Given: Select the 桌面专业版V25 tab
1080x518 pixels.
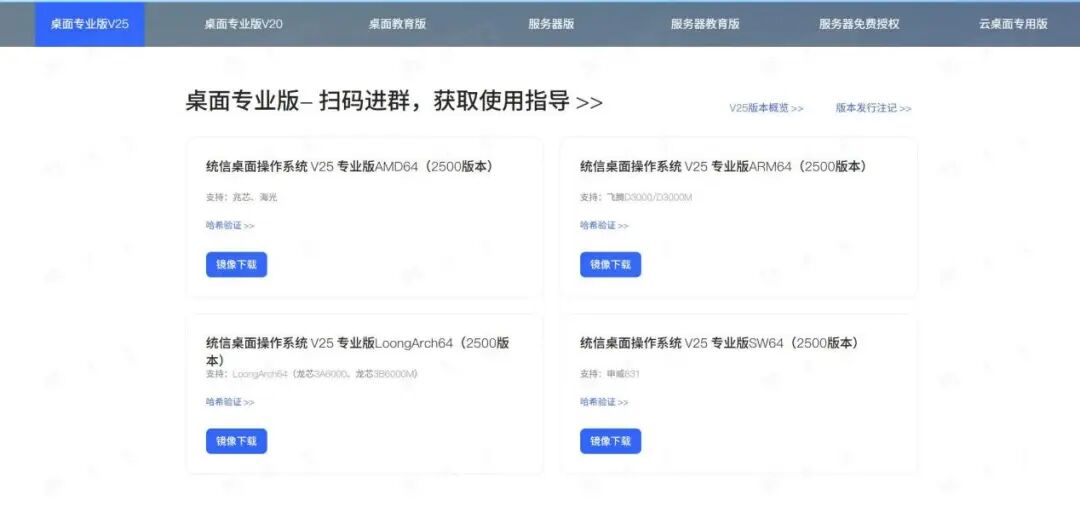Looking at the screenshot, I should [90, 24].
